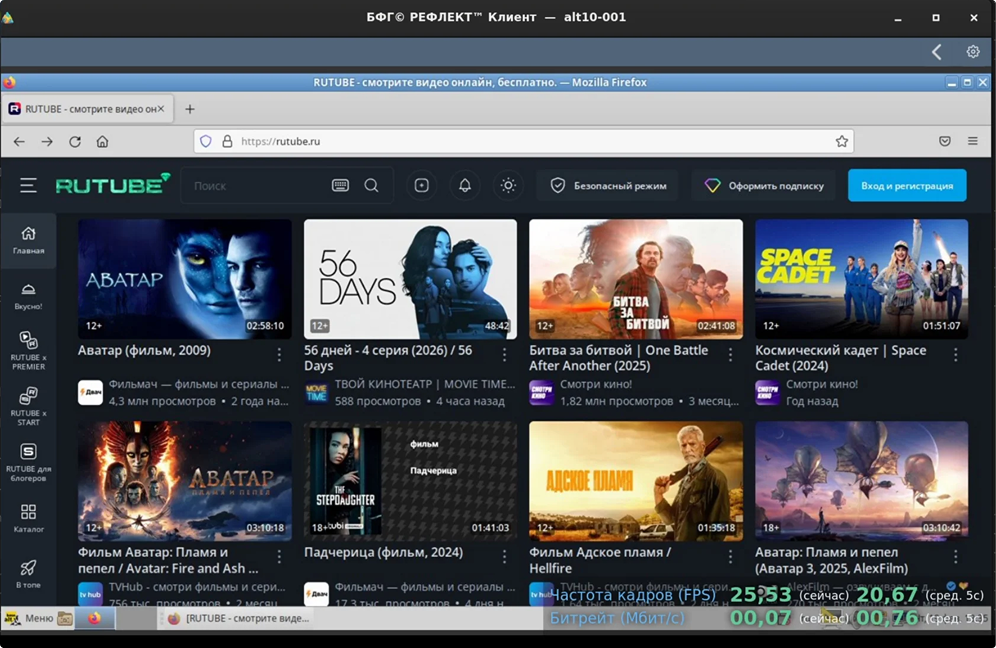
Task: Click the upload video plus icon
Action: click(x=422, y=186)
